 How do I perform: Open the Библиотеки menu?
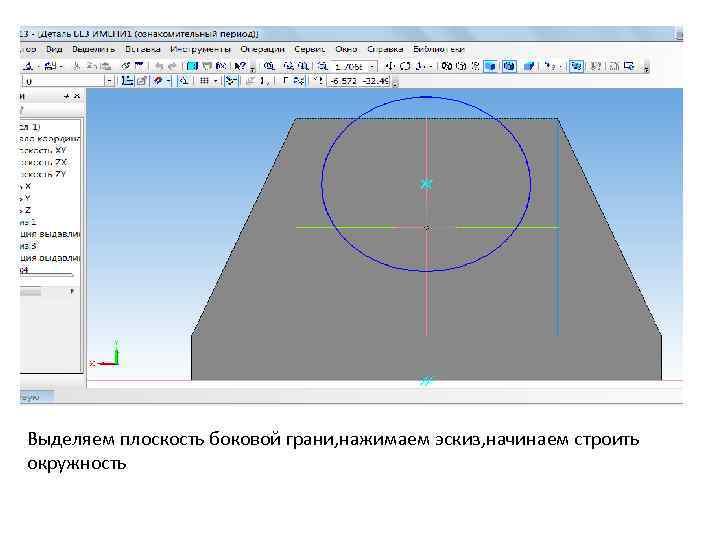tap(439, 49)
